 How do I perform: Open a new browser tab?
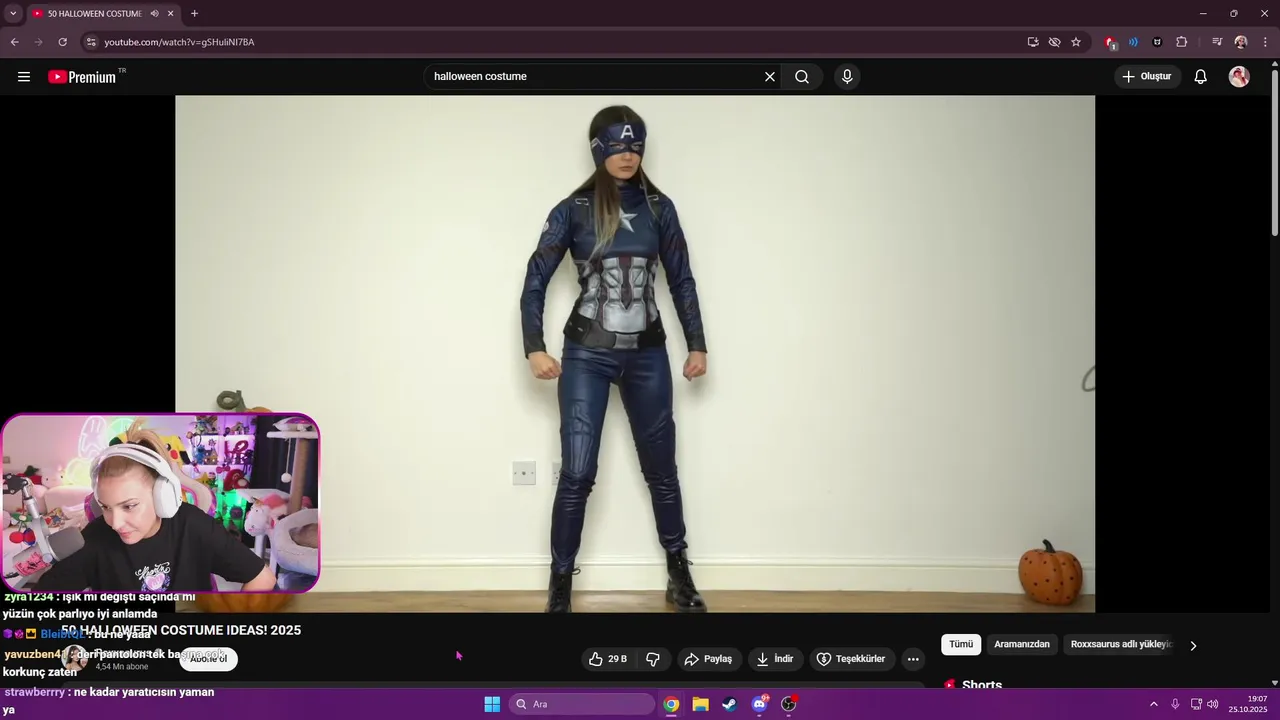[x=194, y=14]
